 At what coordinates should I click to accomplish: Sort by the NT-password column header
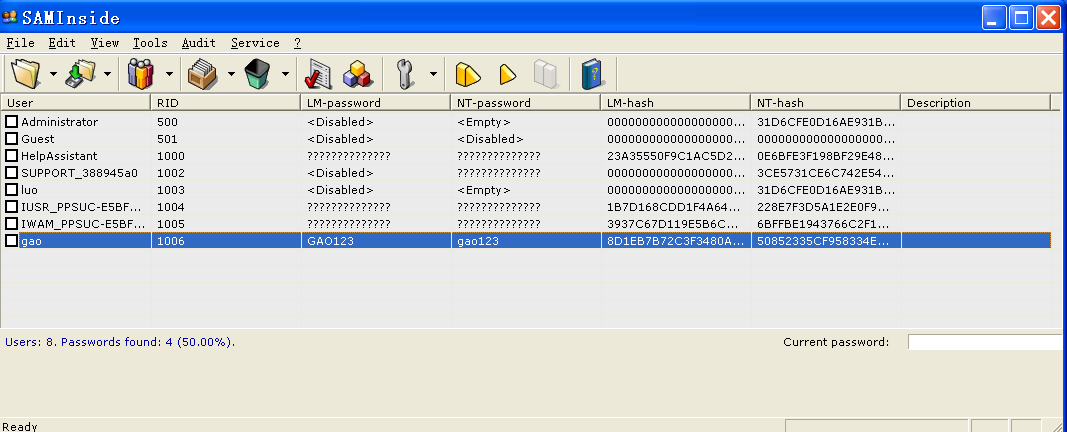coord(525,103)
